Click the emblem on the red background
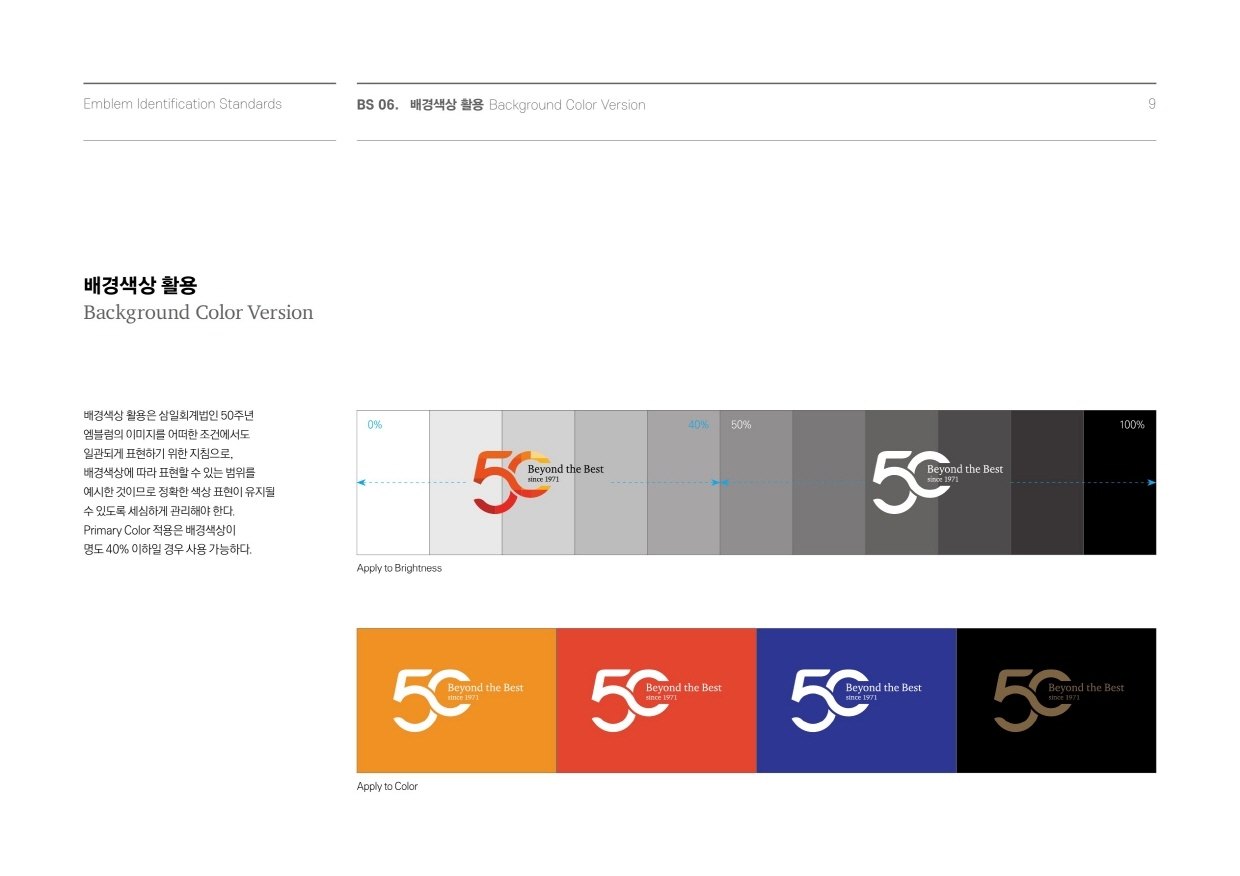This screenshot has height=876, width=1240. [656, 700]
